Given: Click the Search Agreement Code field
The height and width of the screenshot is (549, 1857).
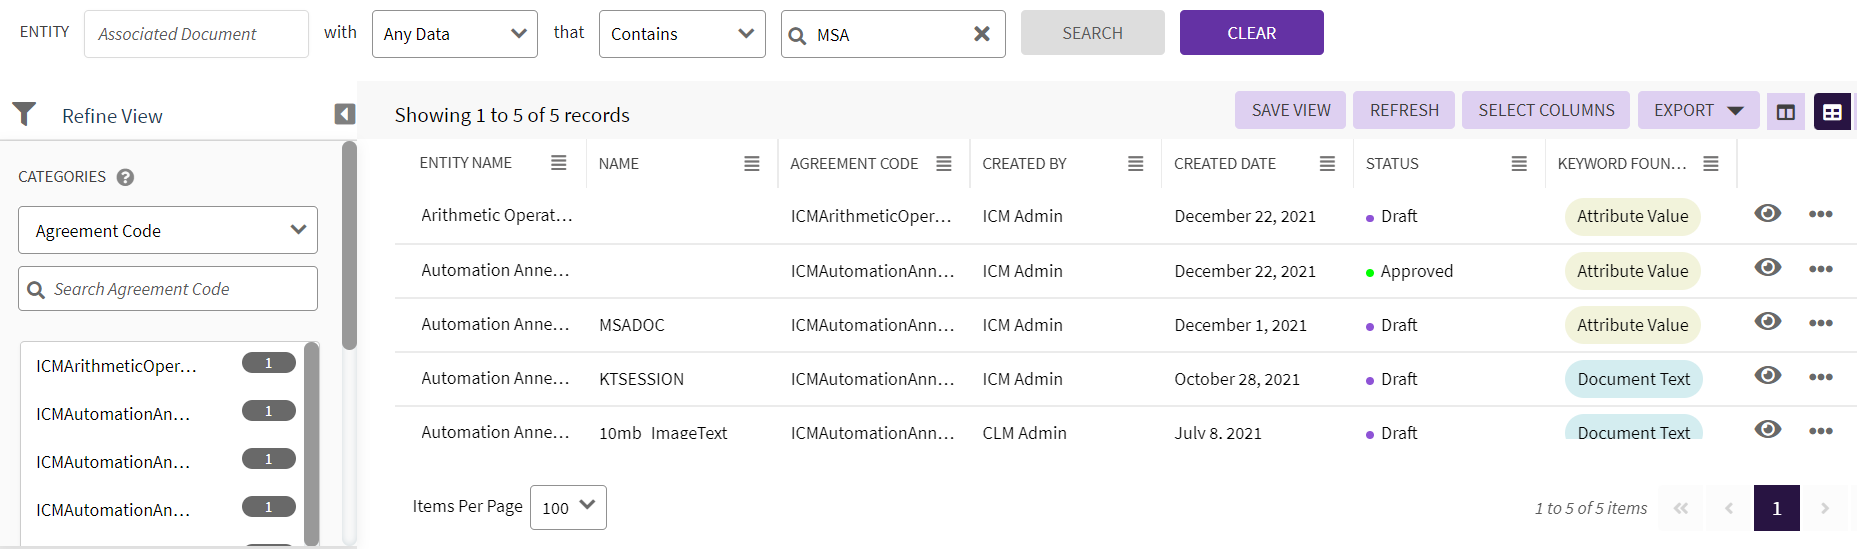Looking at the screenshot, I should coord(168,289).
